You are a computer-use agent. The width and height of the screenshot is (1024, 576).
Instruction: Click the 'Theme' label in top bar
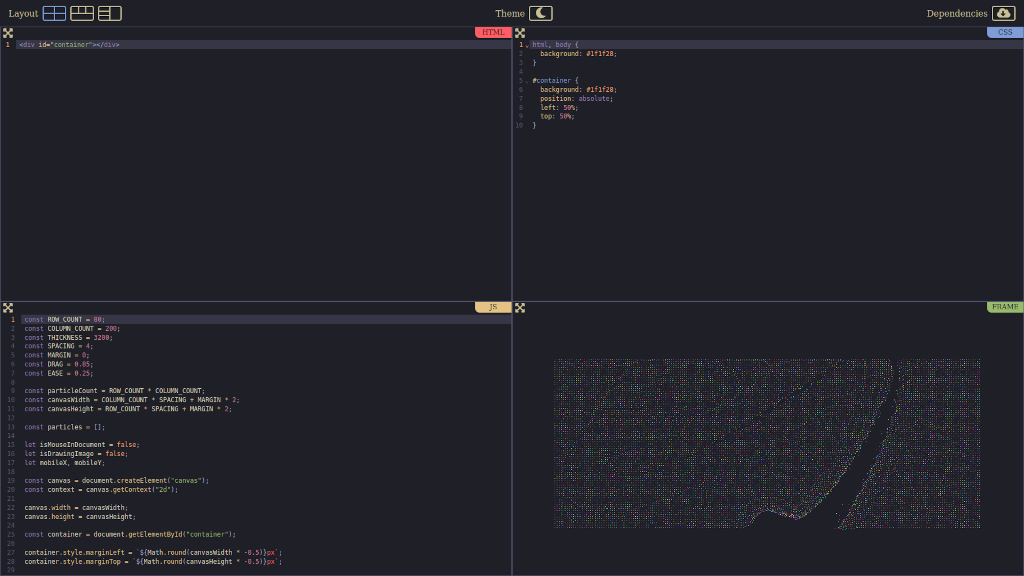tap(510, 14)
